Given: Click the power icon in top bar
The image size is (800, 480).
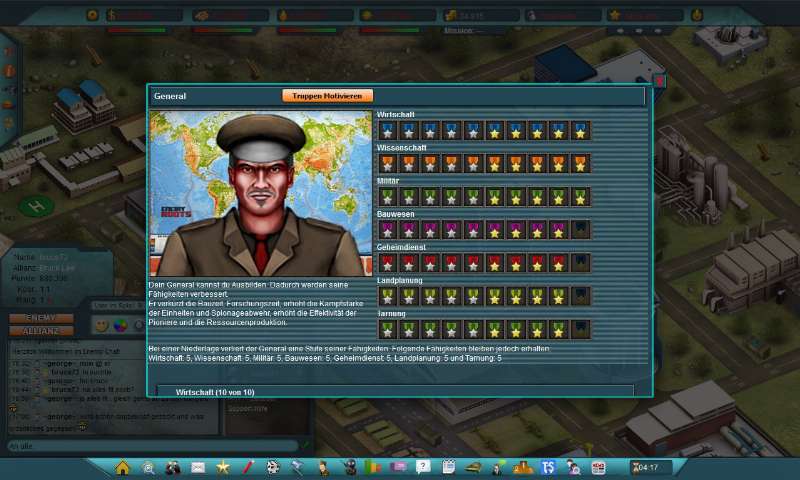Looking at the screenshot, I should [x=697, y=15].
